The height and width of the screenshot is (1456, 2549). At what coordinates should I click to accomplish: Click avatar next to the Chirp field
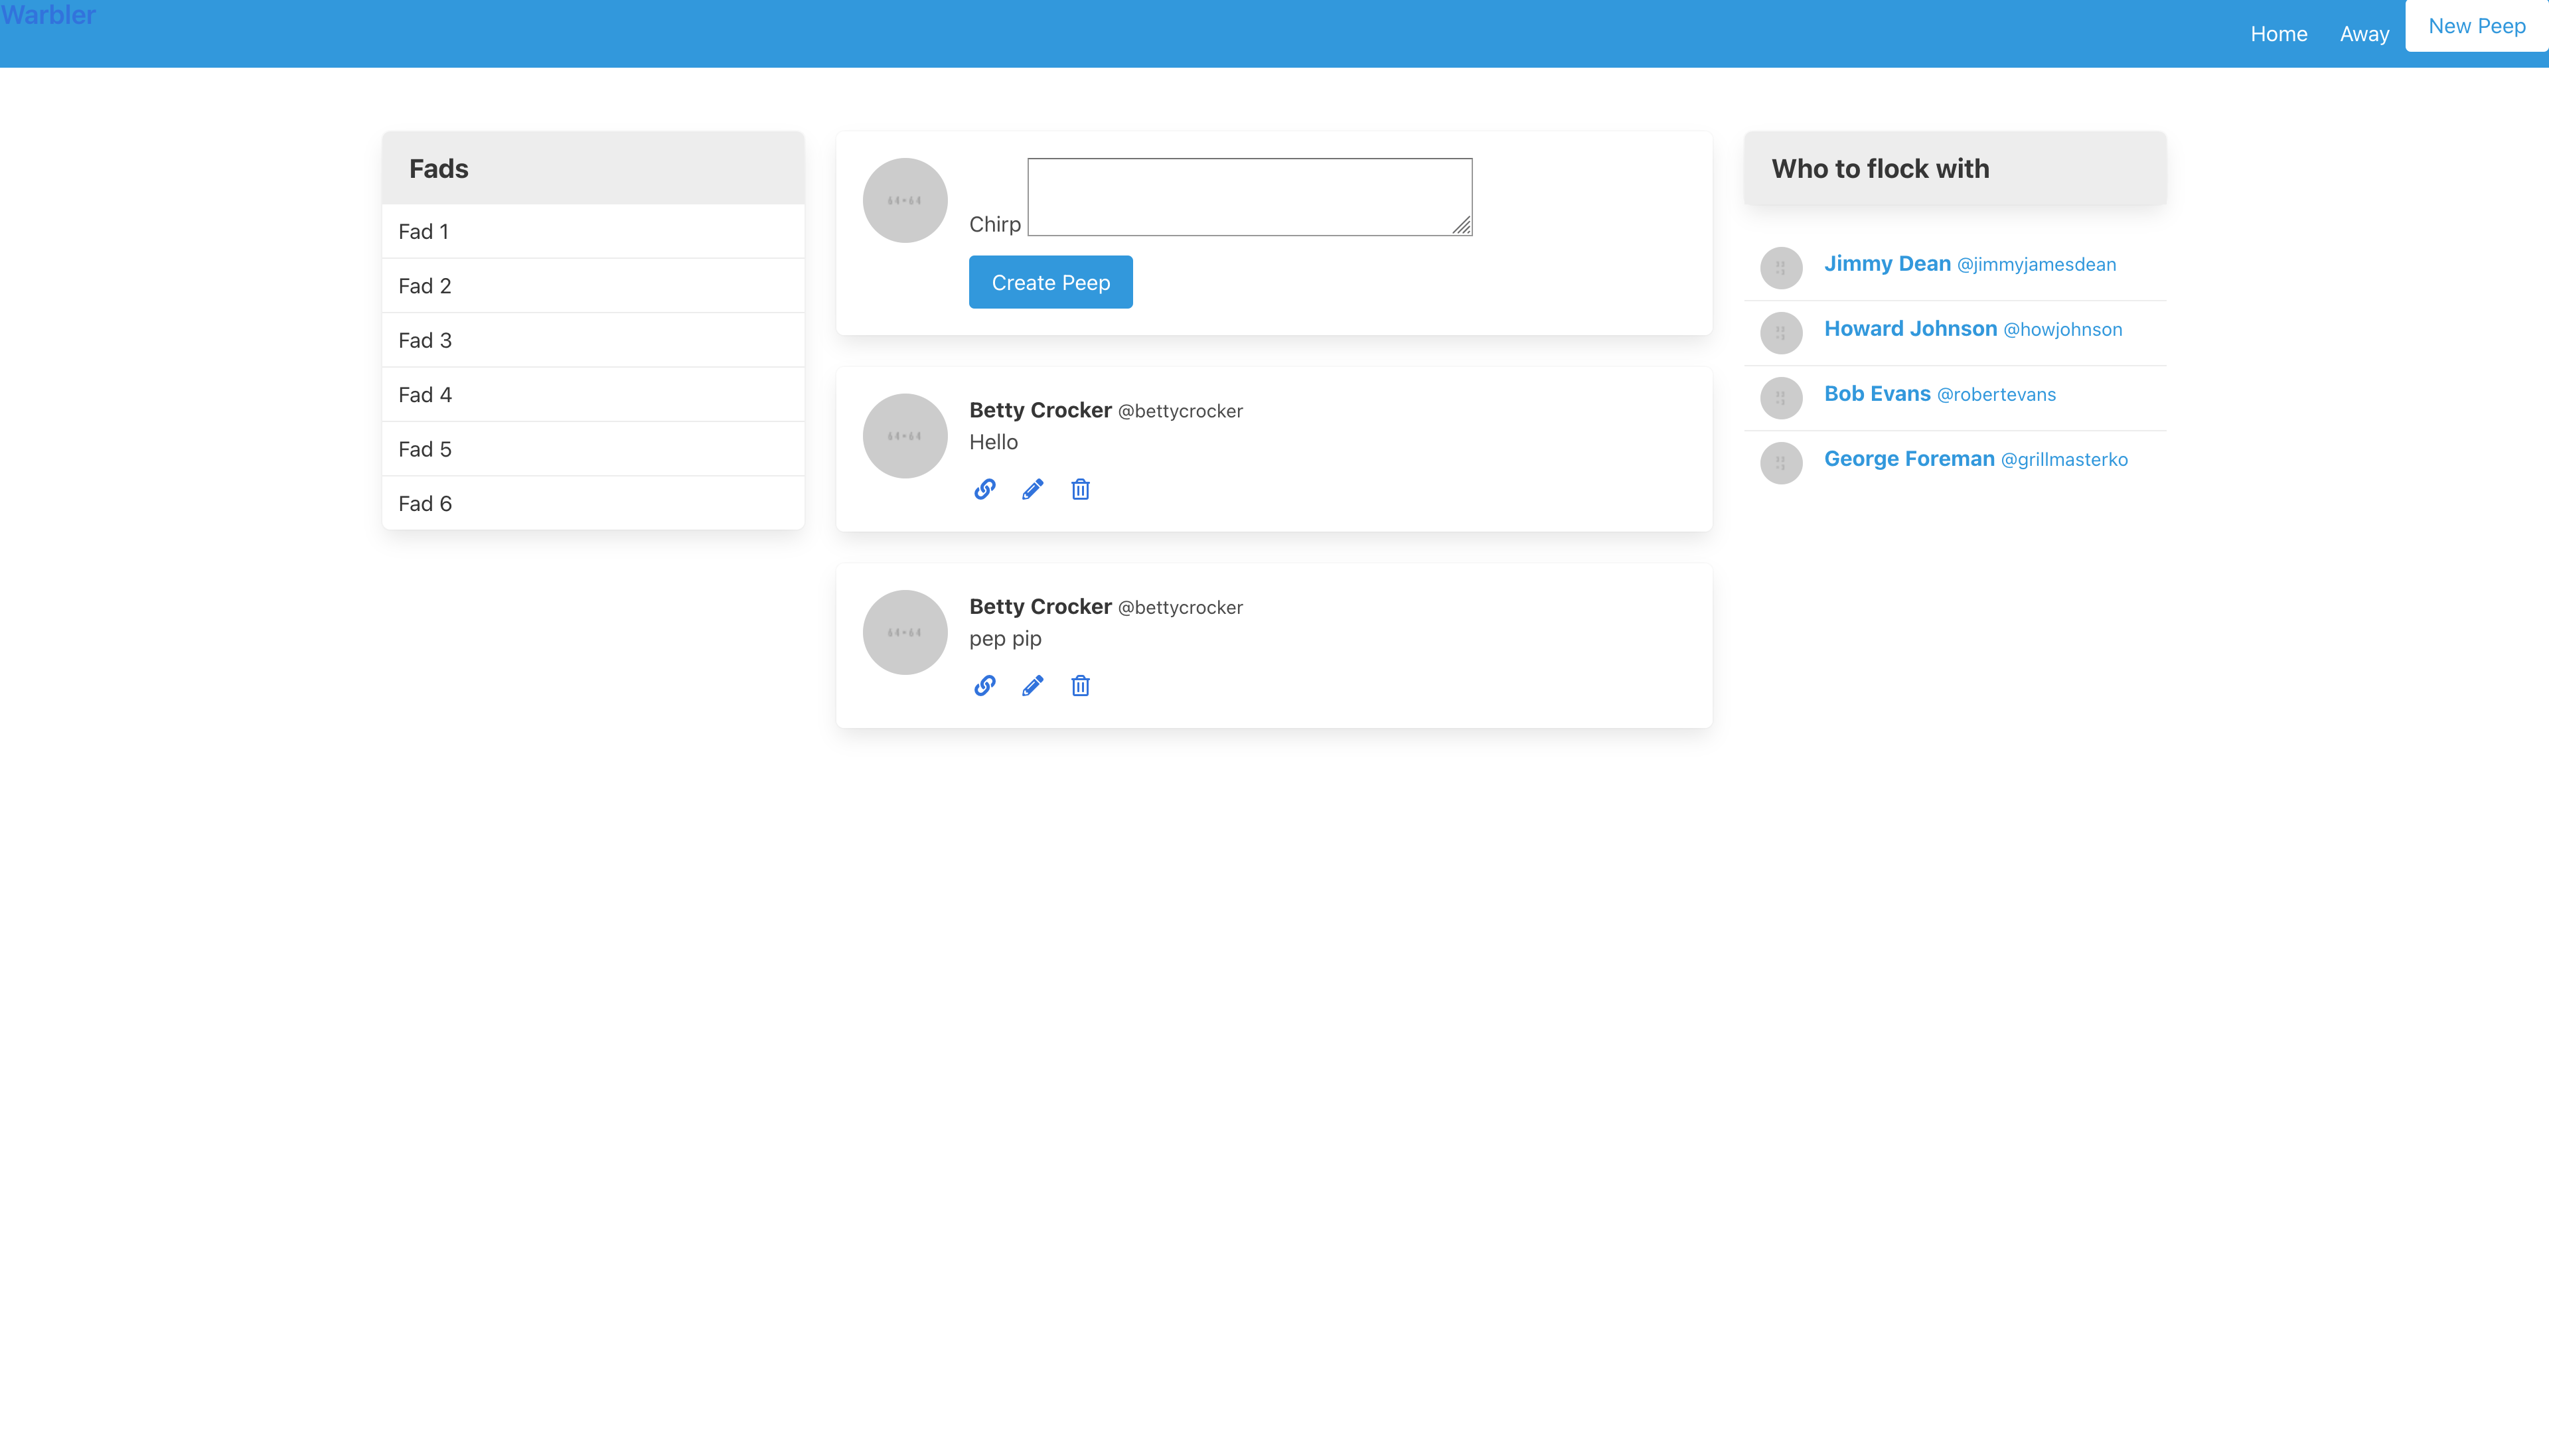pyautogui.click(x=905, y=200)
